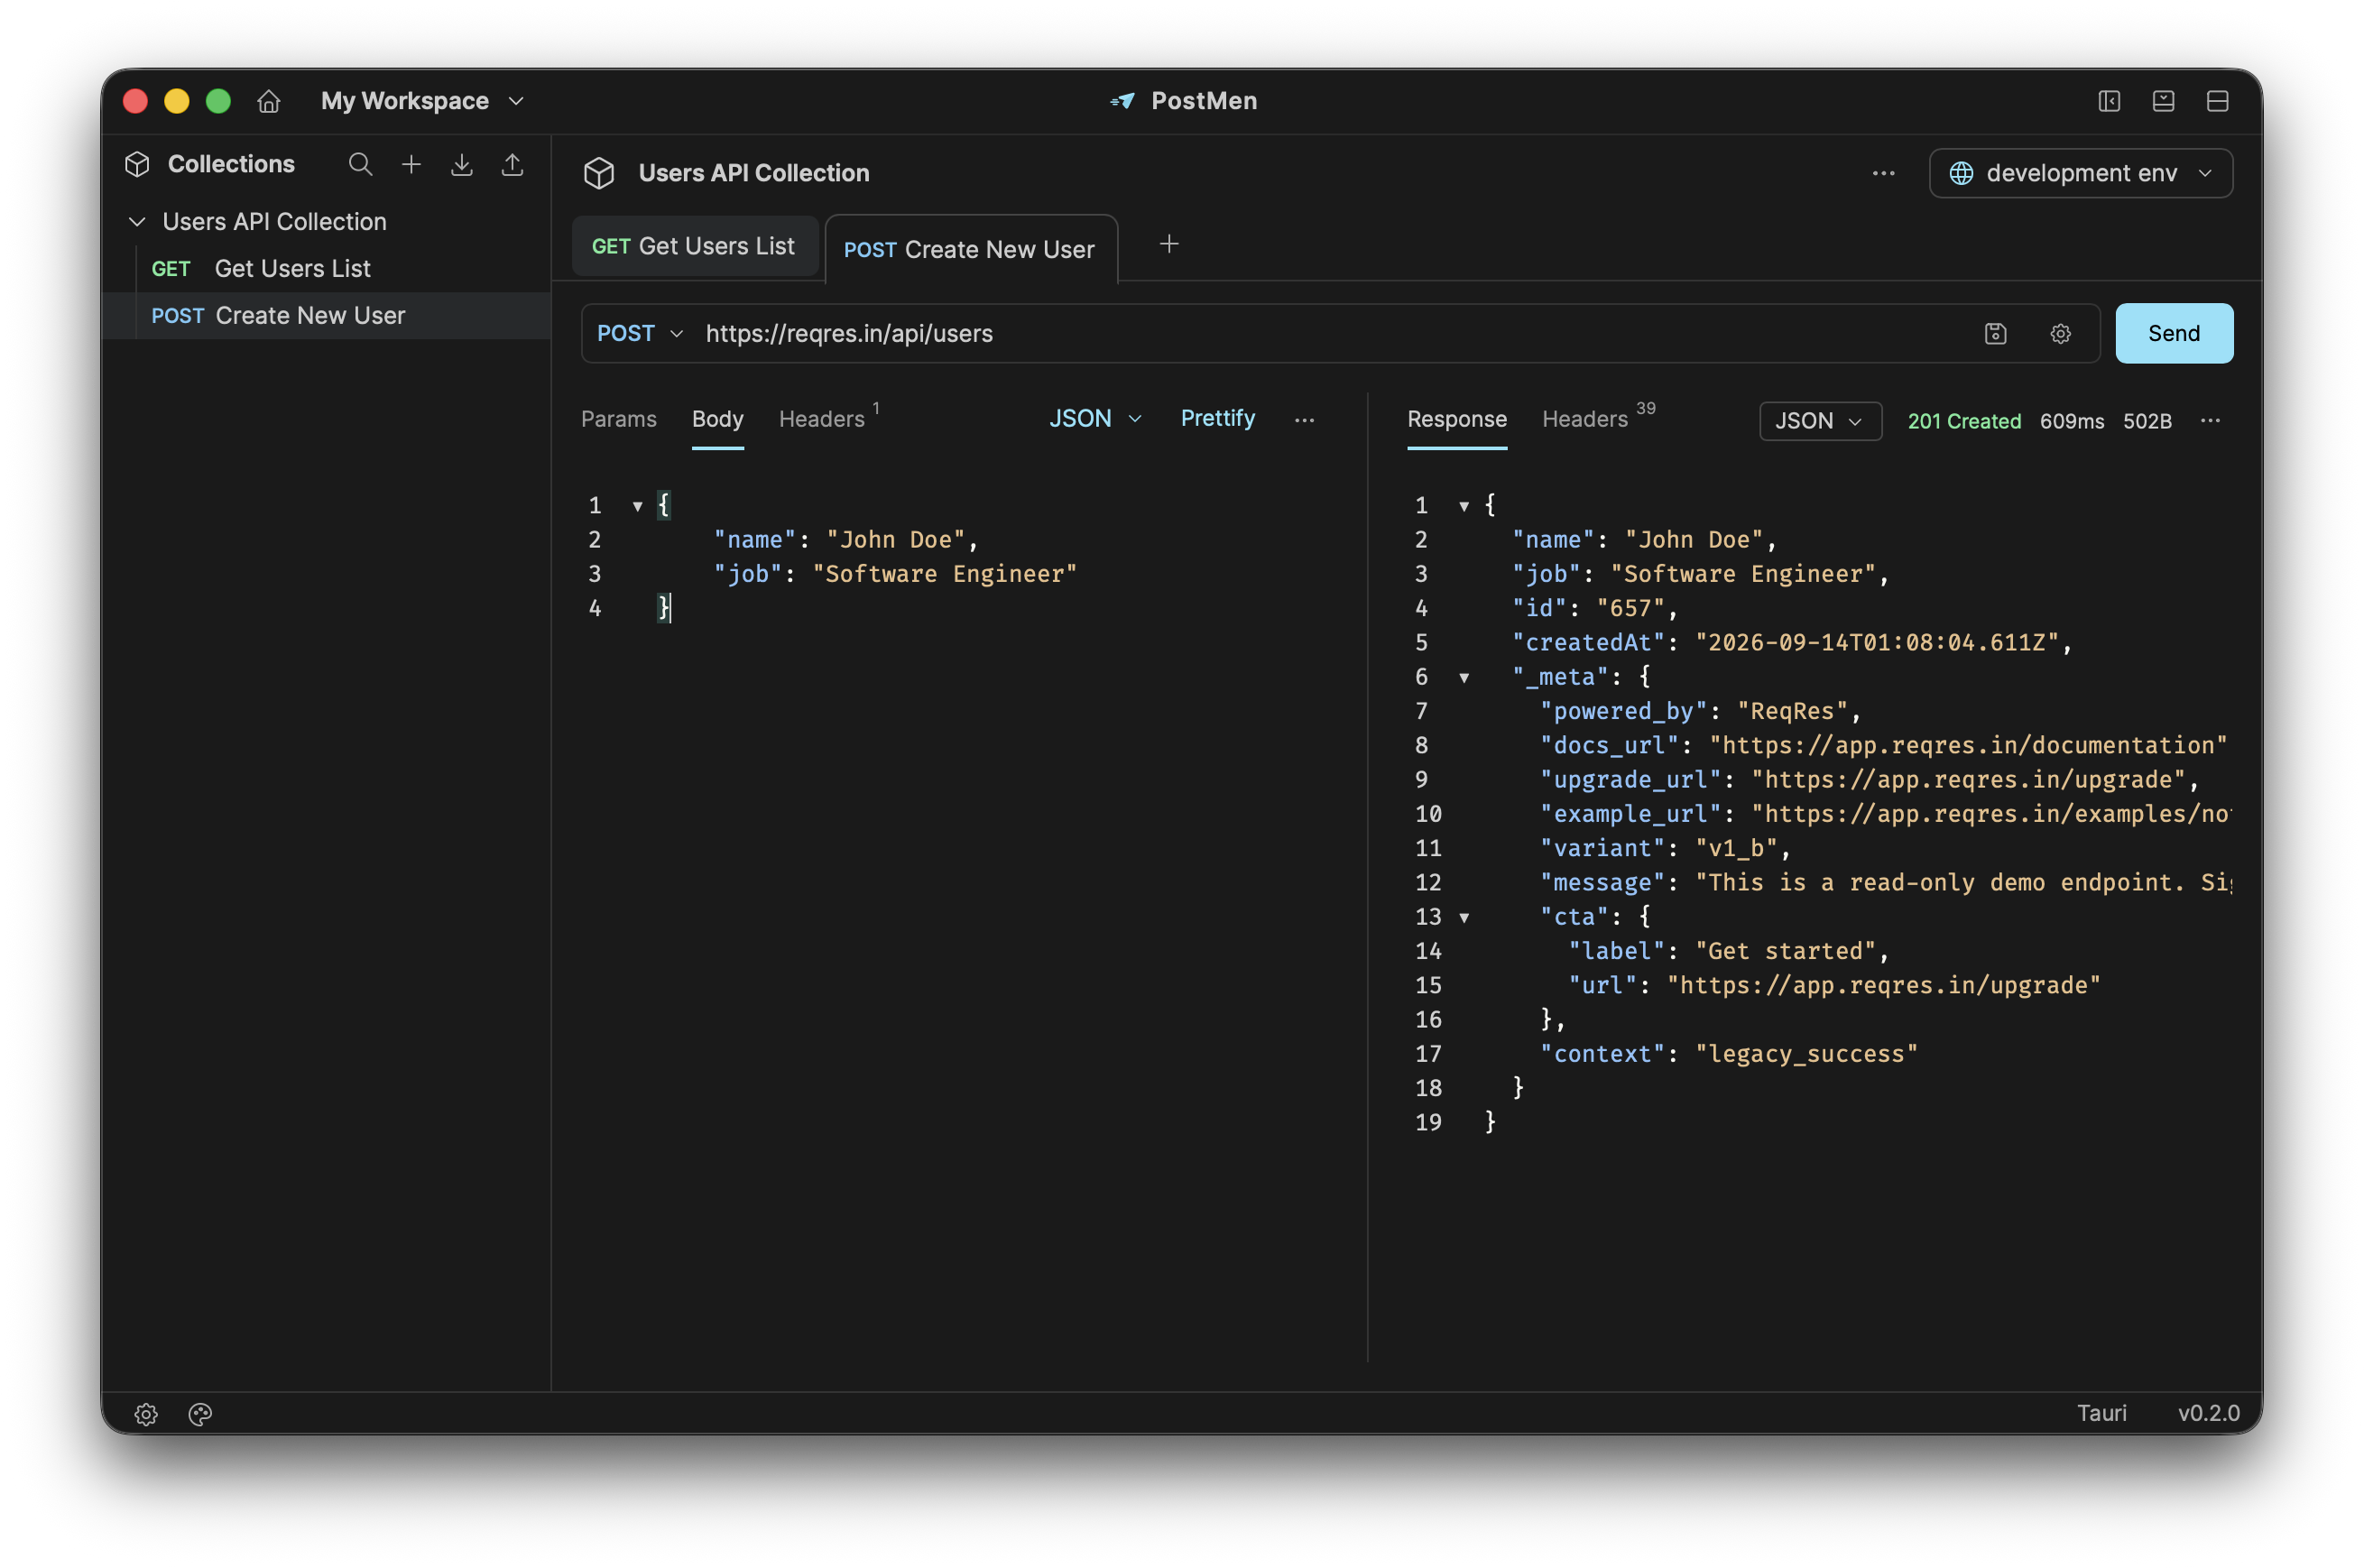Screen dimensions: 2364x1568
Task: Prettify the request body
Action: point(1217,418)
